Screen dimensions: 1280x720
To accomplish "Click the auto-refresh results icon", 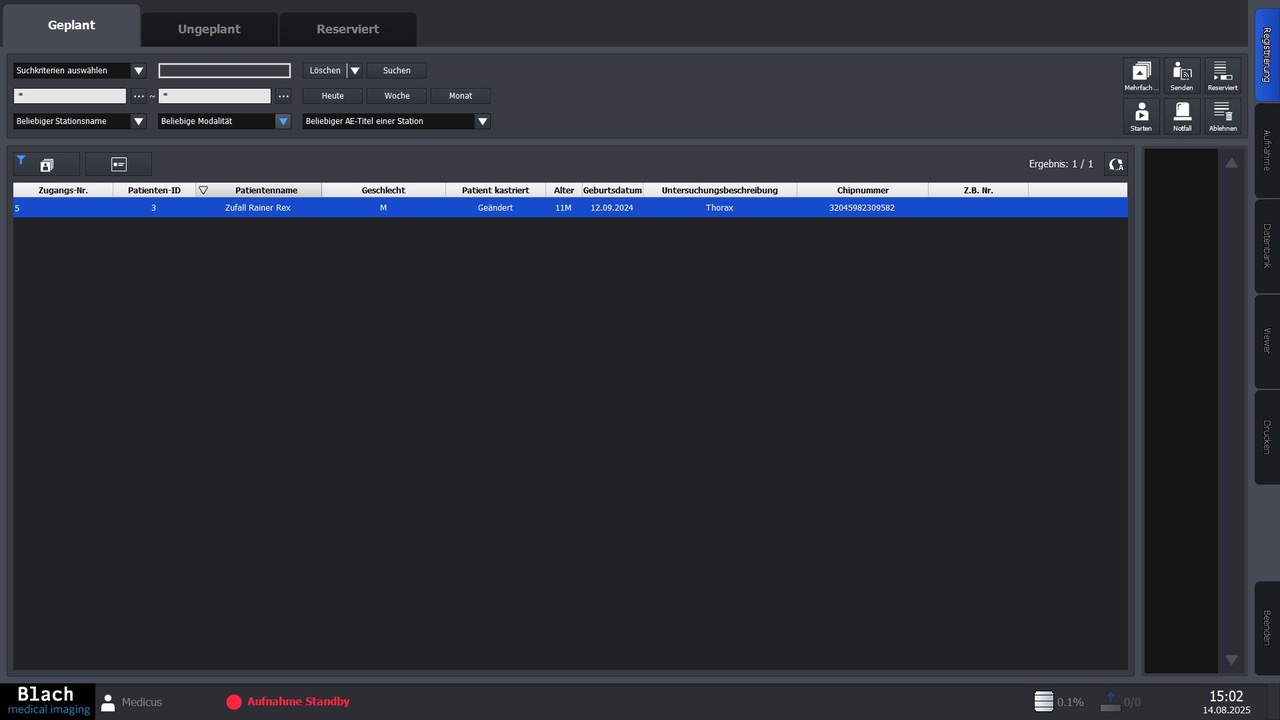I will pos(1116,164).
